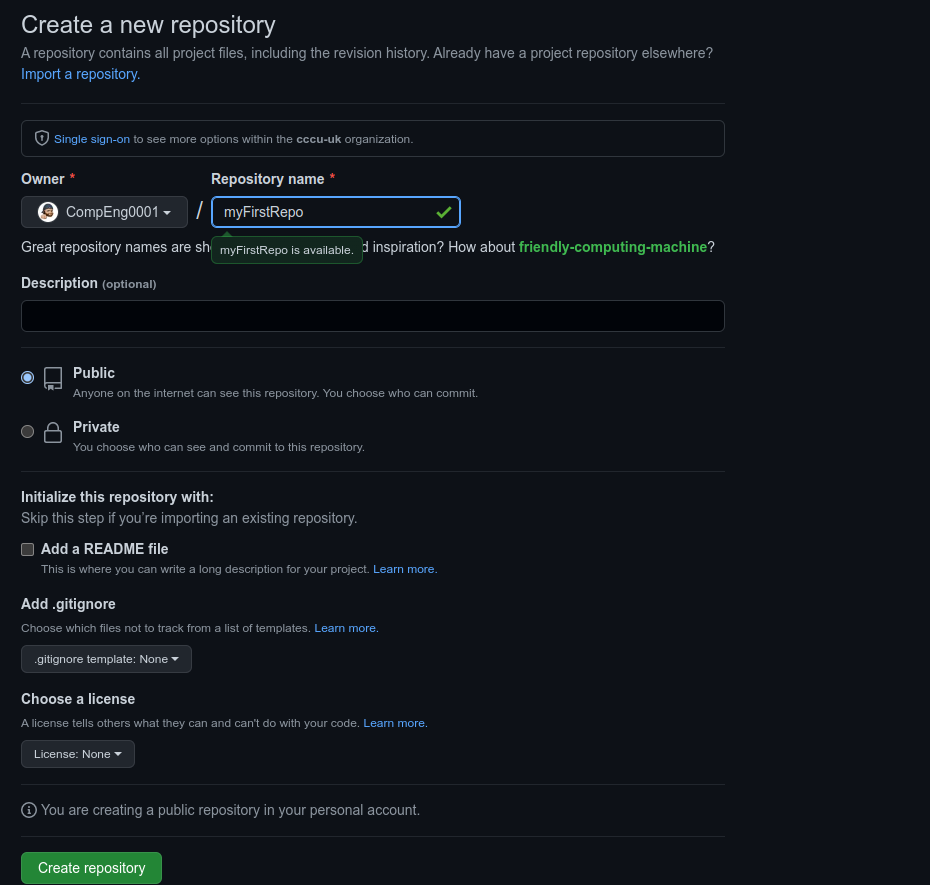The image size is (930, 885).
Task: Open the .gitignore template dropdown
Action: pos(106,658)
